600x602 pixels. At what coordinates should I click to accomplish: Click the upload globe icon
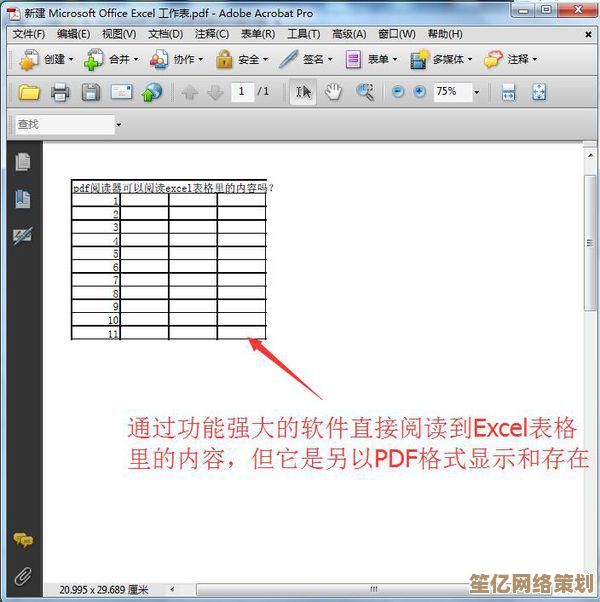(x=152, y=92)
